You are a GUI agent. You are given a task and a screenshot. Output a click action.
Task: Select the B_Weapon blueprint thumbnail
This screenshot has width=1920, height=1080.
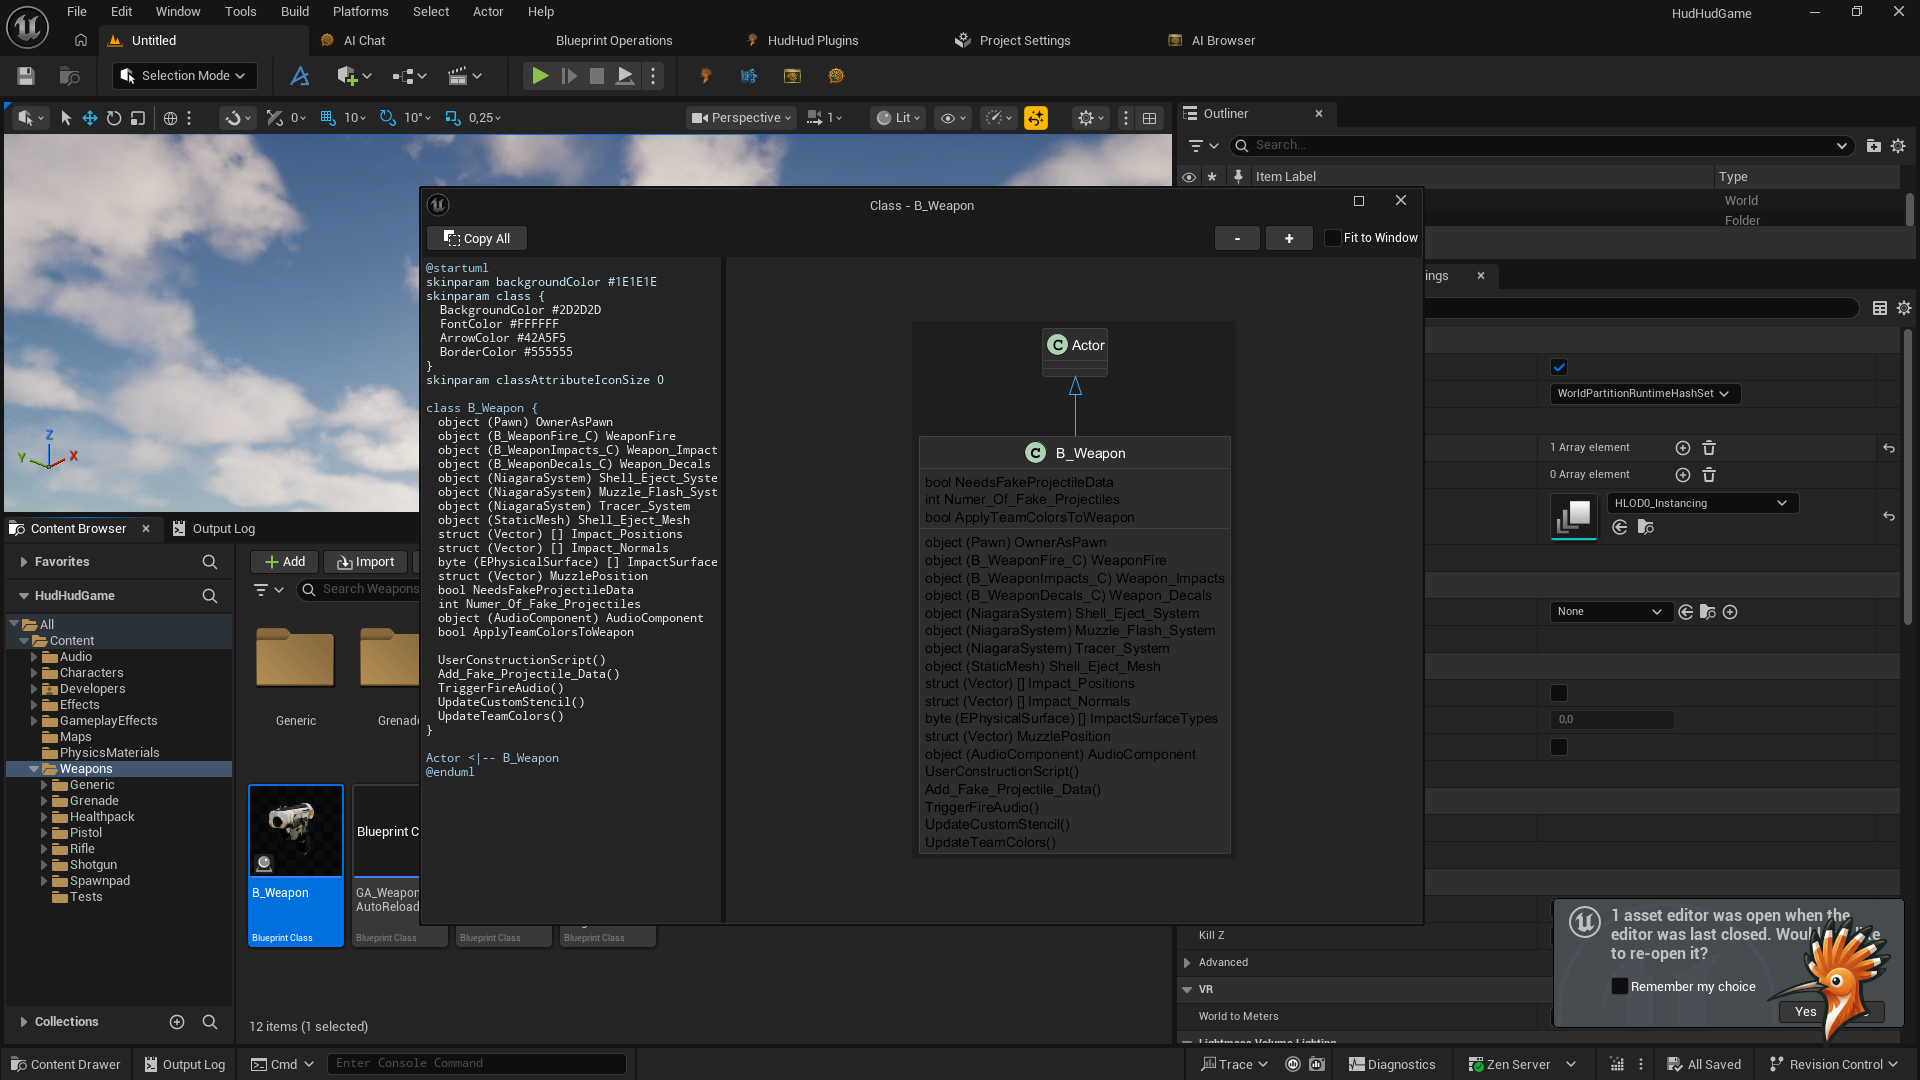[x=296, y=831]
